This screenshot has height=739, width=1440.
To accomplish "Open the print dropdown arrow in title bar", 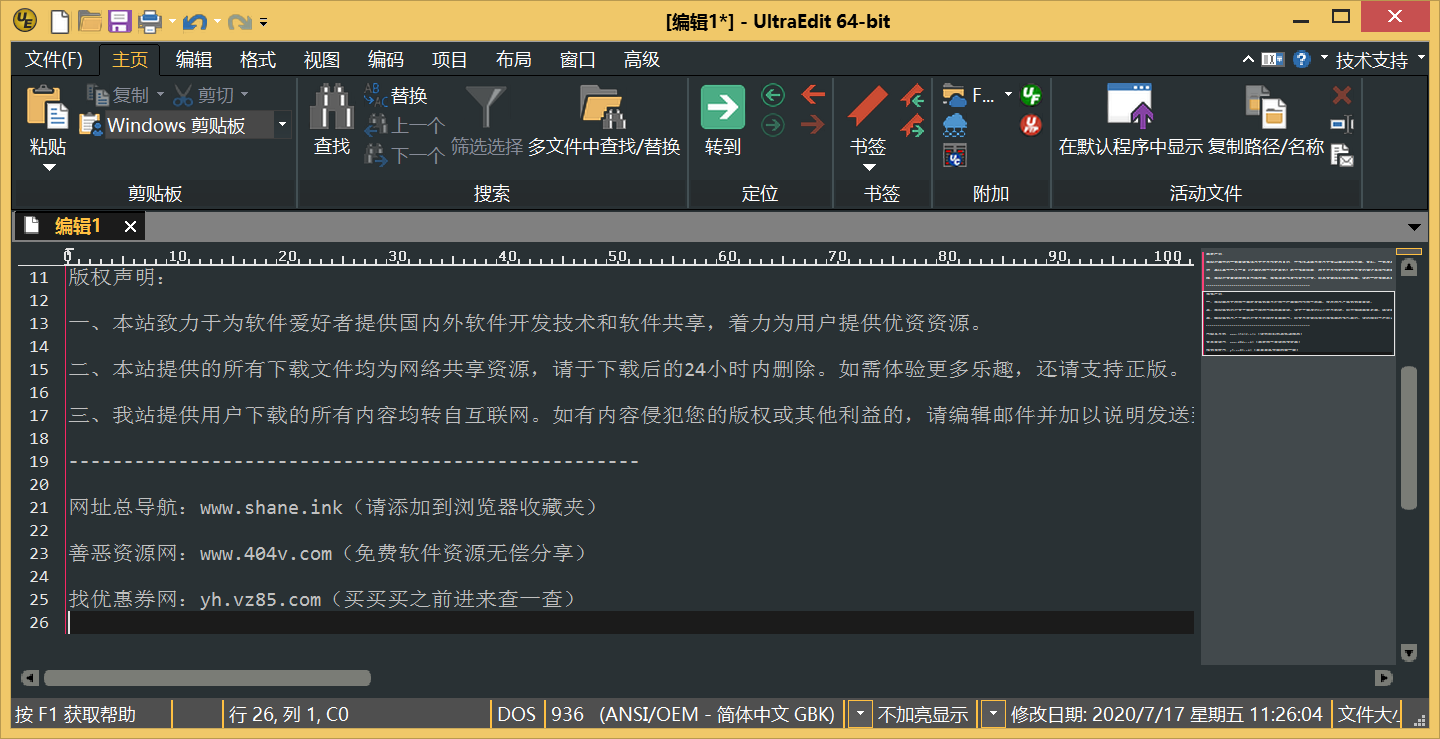I will 172,20.
